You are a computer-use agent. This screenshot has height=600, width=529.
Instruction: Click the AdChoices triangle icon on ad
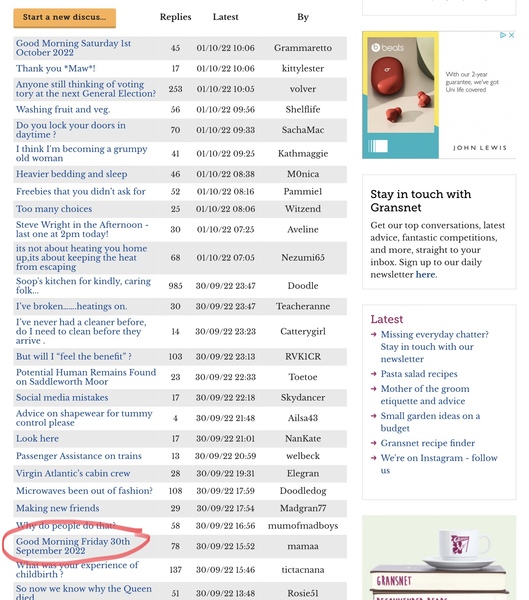(x=503, y=35)
